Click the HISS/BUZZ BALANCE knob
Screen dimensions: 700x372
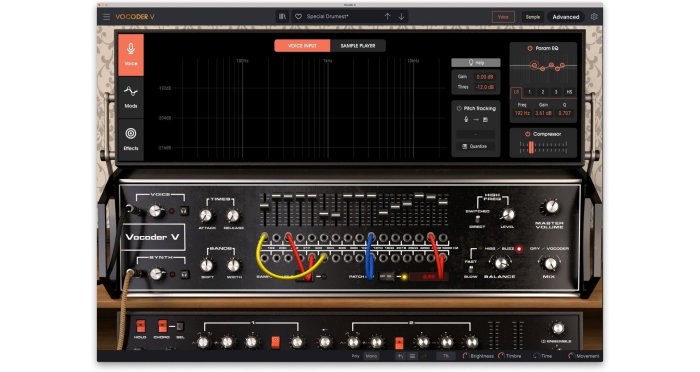pyautogui.click(x=501, y=263)
